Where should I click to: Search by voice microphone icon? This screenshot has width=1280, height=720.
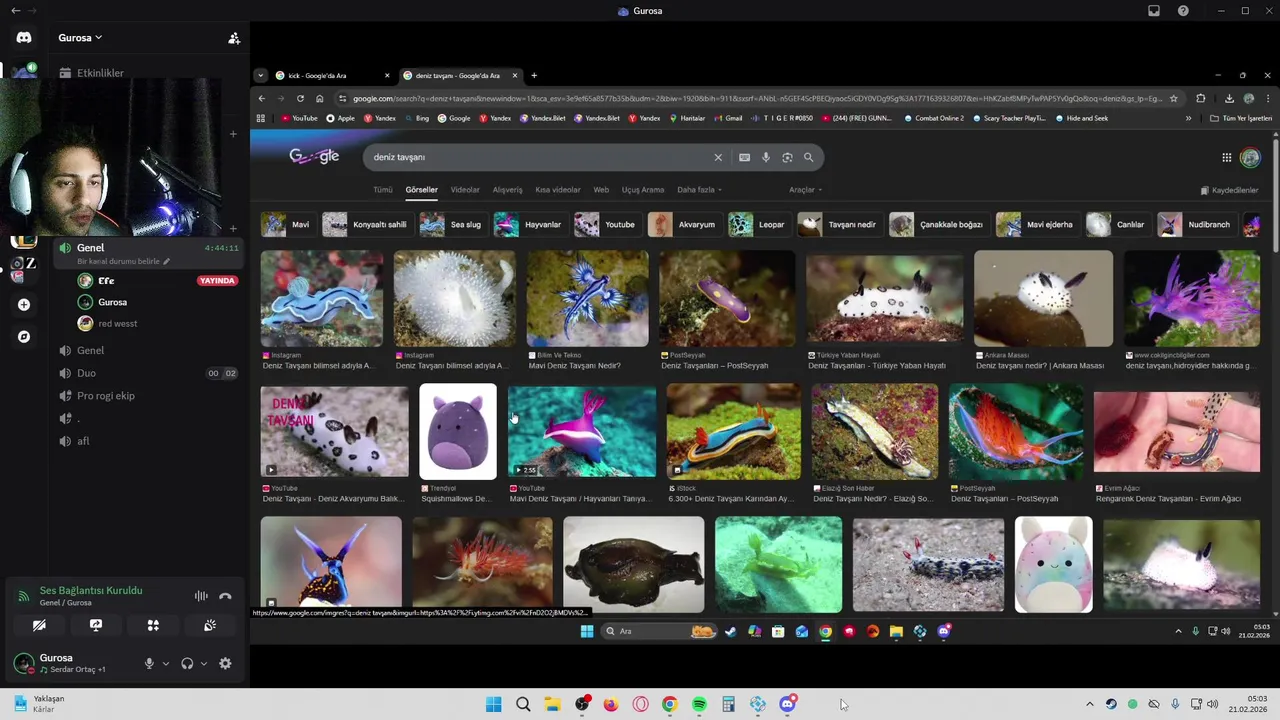(766, 157)
